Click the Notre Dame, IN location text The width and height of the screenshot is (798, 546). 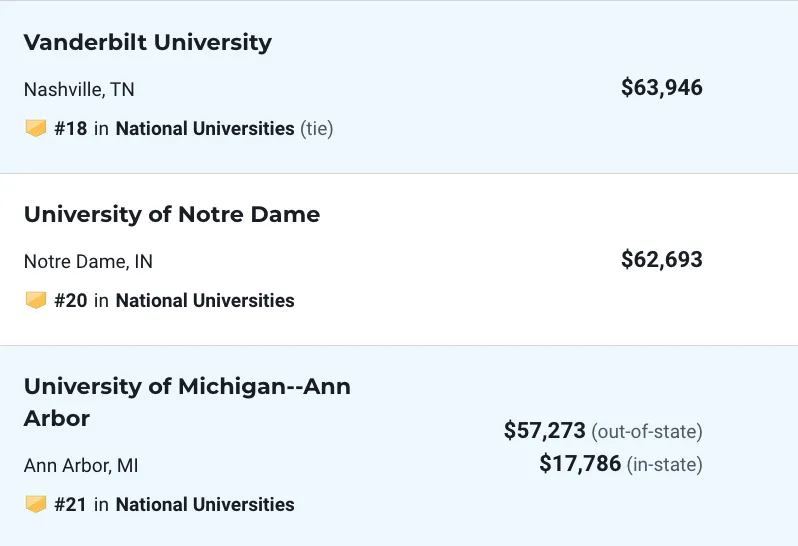click(x=88, y=262)
